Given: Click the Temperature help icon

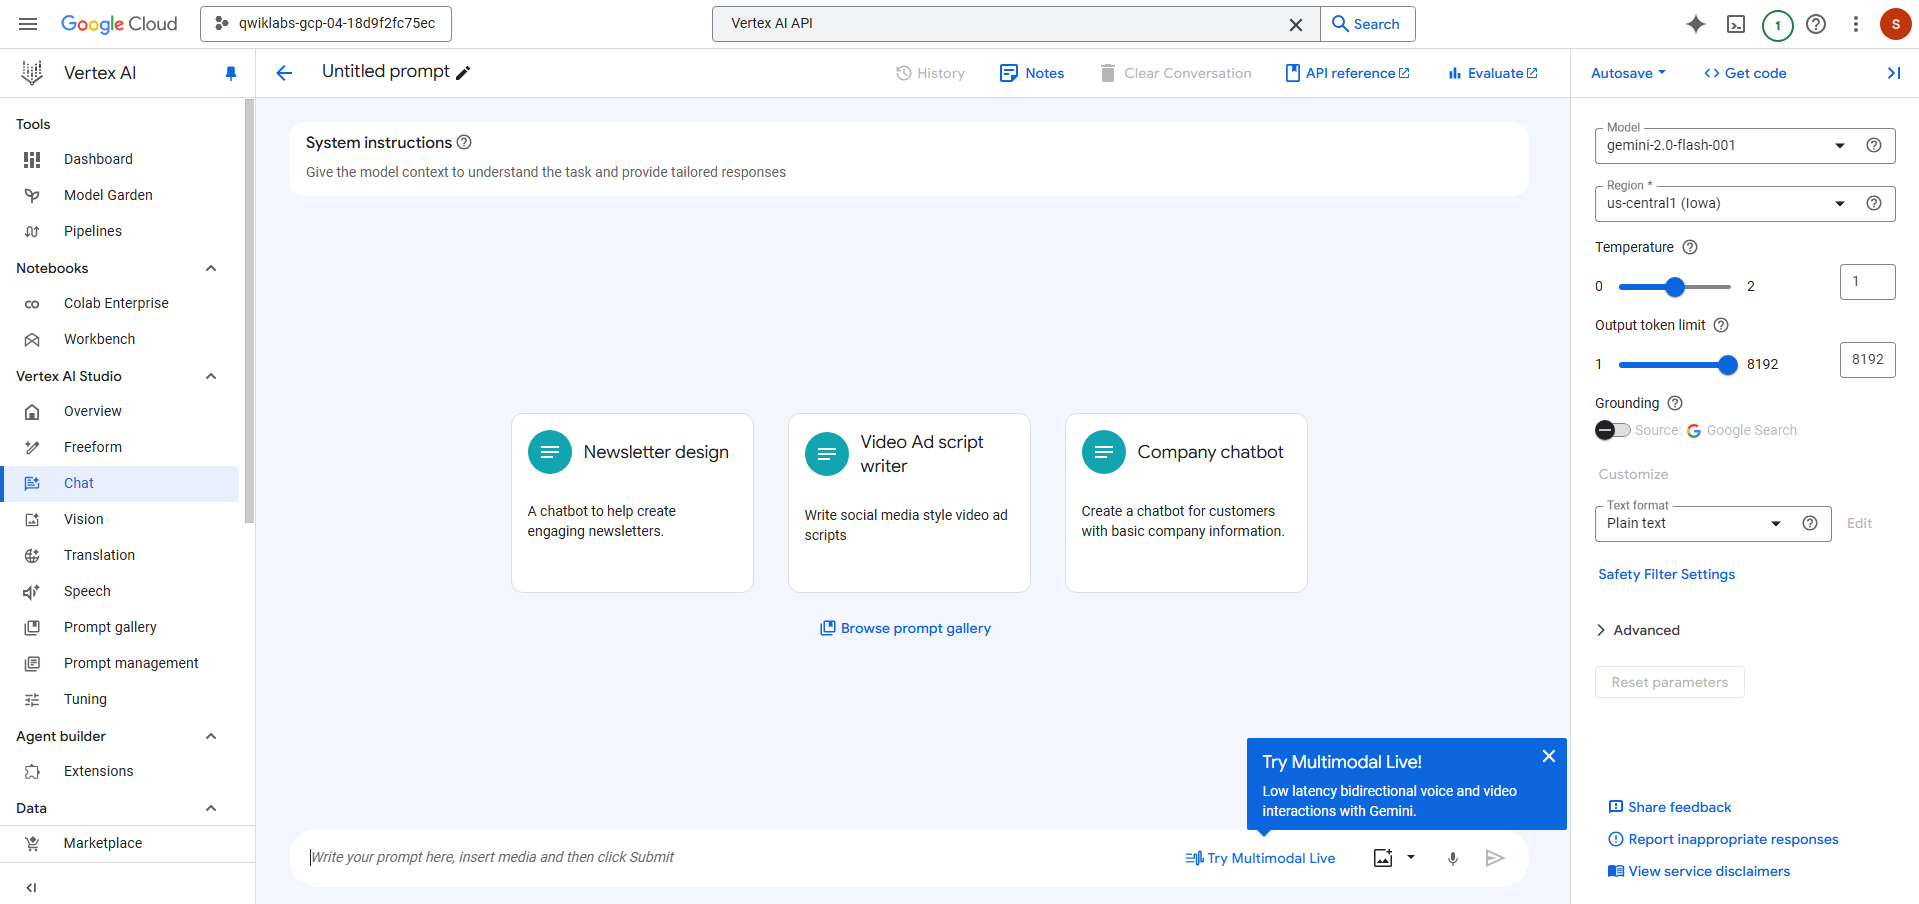Looking at the screenshot, I should [1690, 247].
